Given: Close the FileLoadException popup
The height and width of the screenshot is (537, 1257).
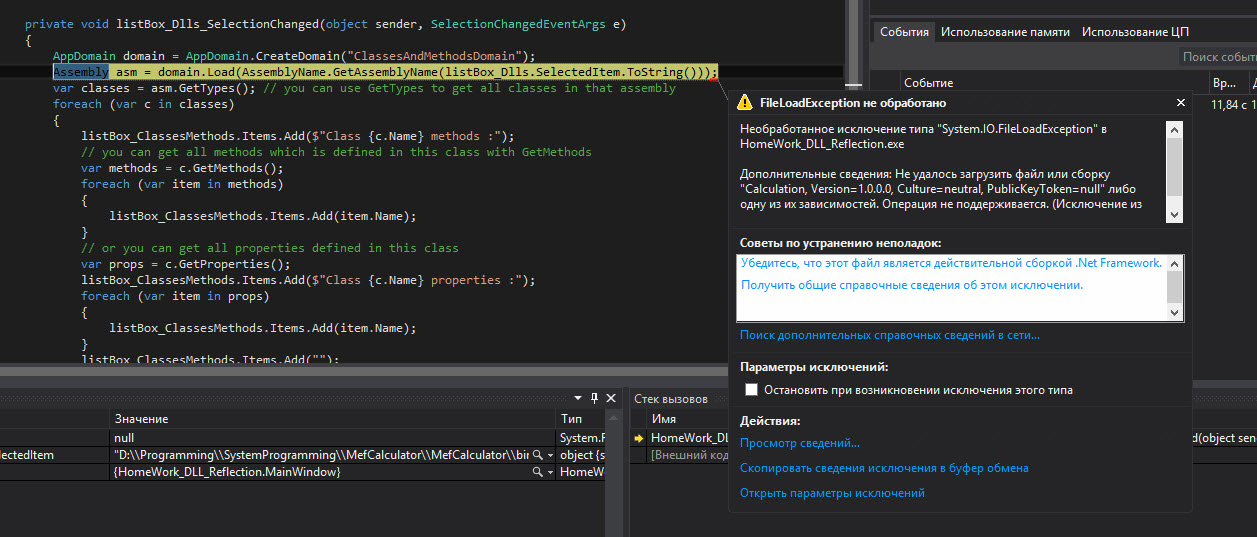Looking at the screenshot, I should (1181, 103).
